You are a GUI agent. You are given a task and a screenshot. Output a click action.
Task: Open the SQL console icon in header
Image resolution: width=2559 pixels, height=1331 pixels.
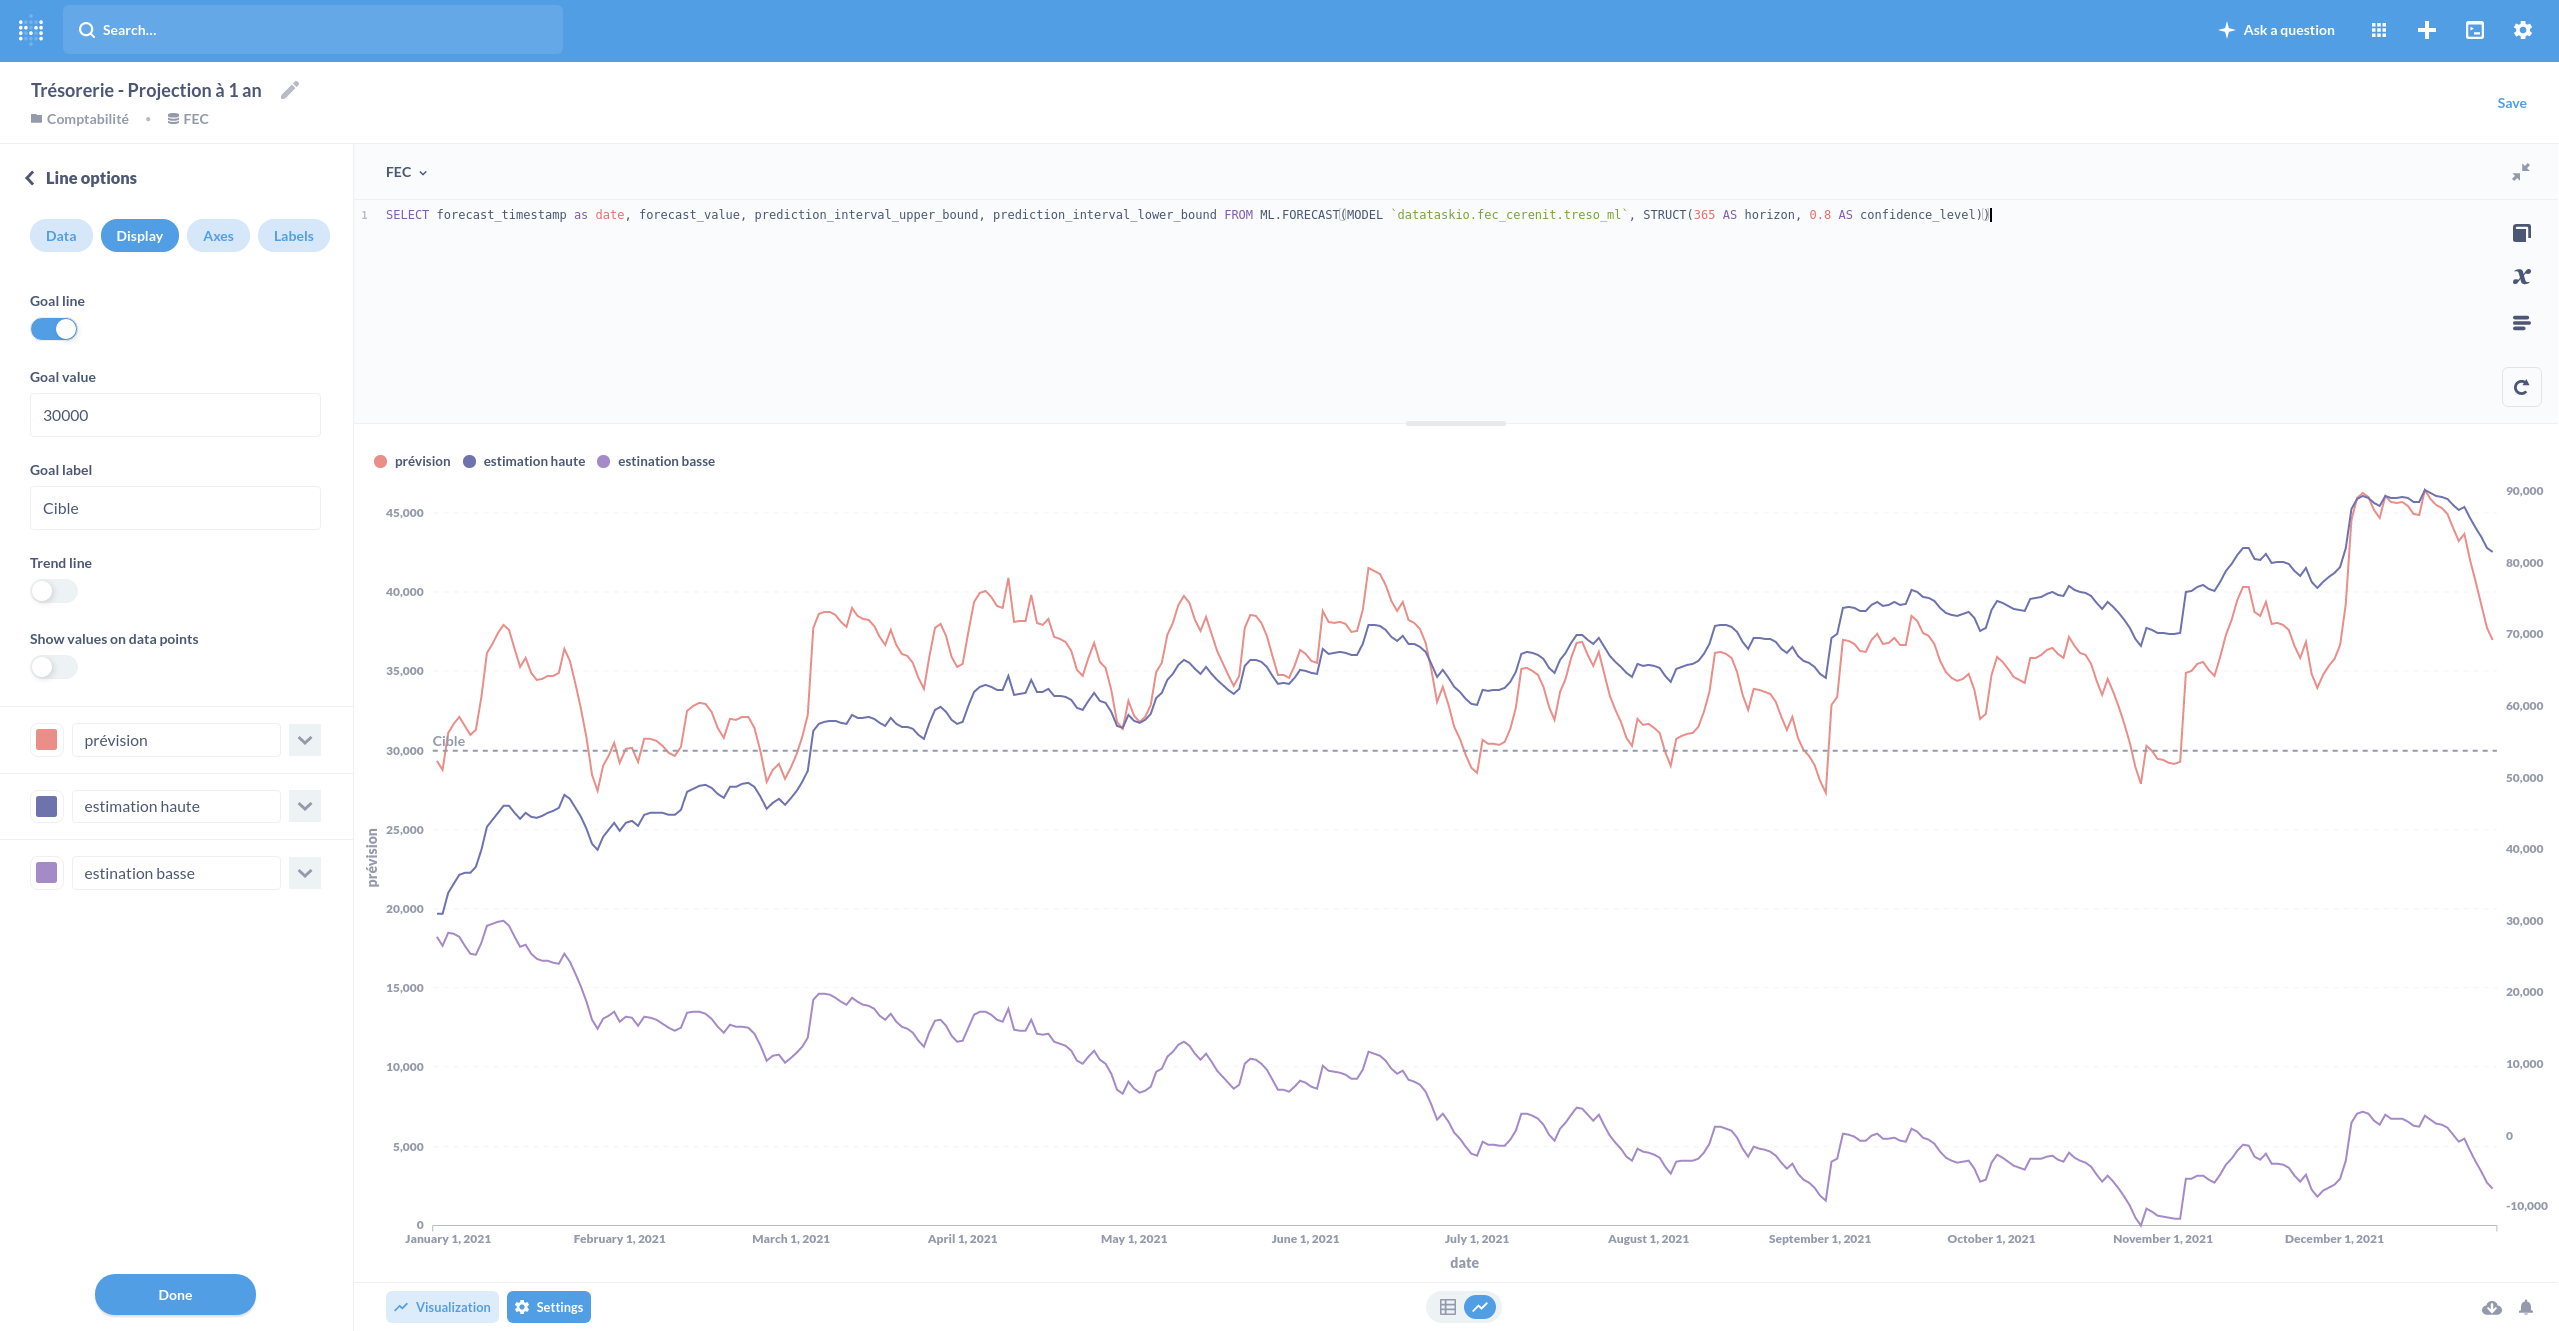2475,30
